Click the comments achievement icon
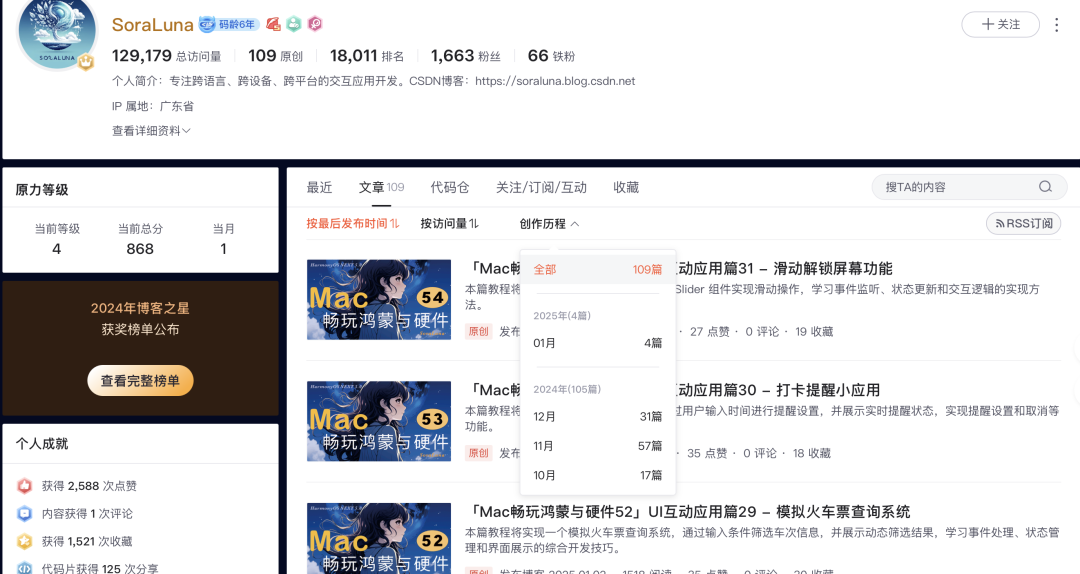This screenshot has width=1080, height=574. (25, 513)
